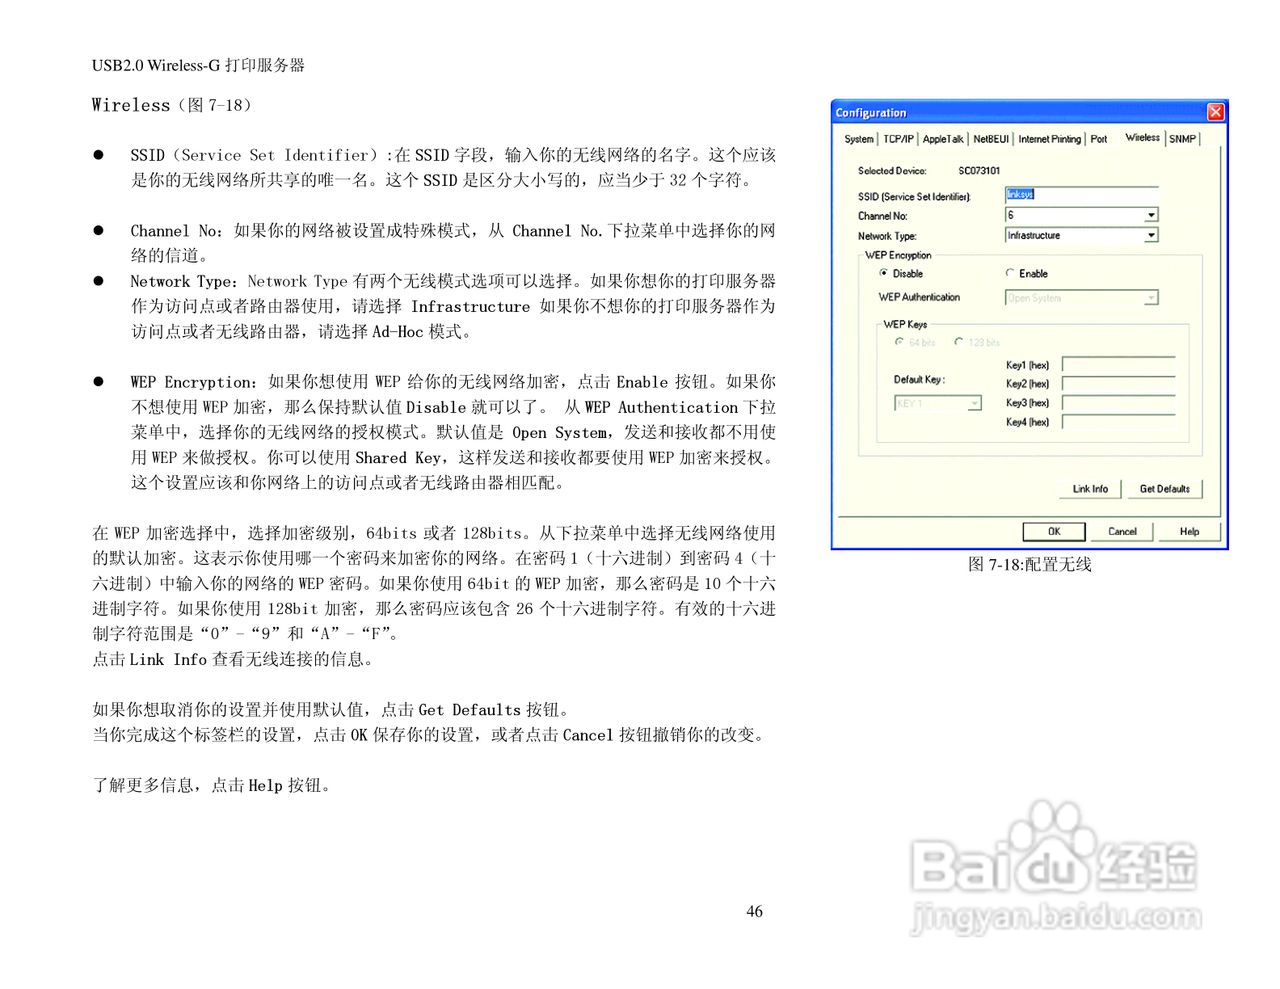Screen dimensions: 1280x989
Task: Click the Get Defaults button
Action: tap(1164, 488)
